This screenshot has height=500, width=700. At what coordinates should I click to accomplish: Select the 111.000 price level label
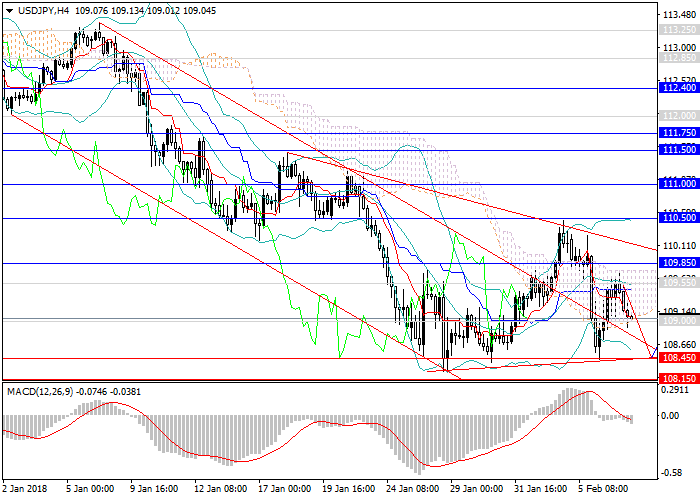point(678,184)
